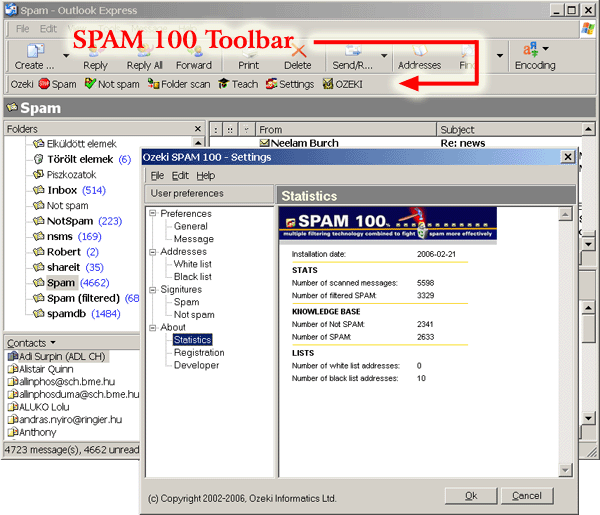Select the Törölt elemek folder
This screenshot has width=600, height=515.
[x=82, y=159]
